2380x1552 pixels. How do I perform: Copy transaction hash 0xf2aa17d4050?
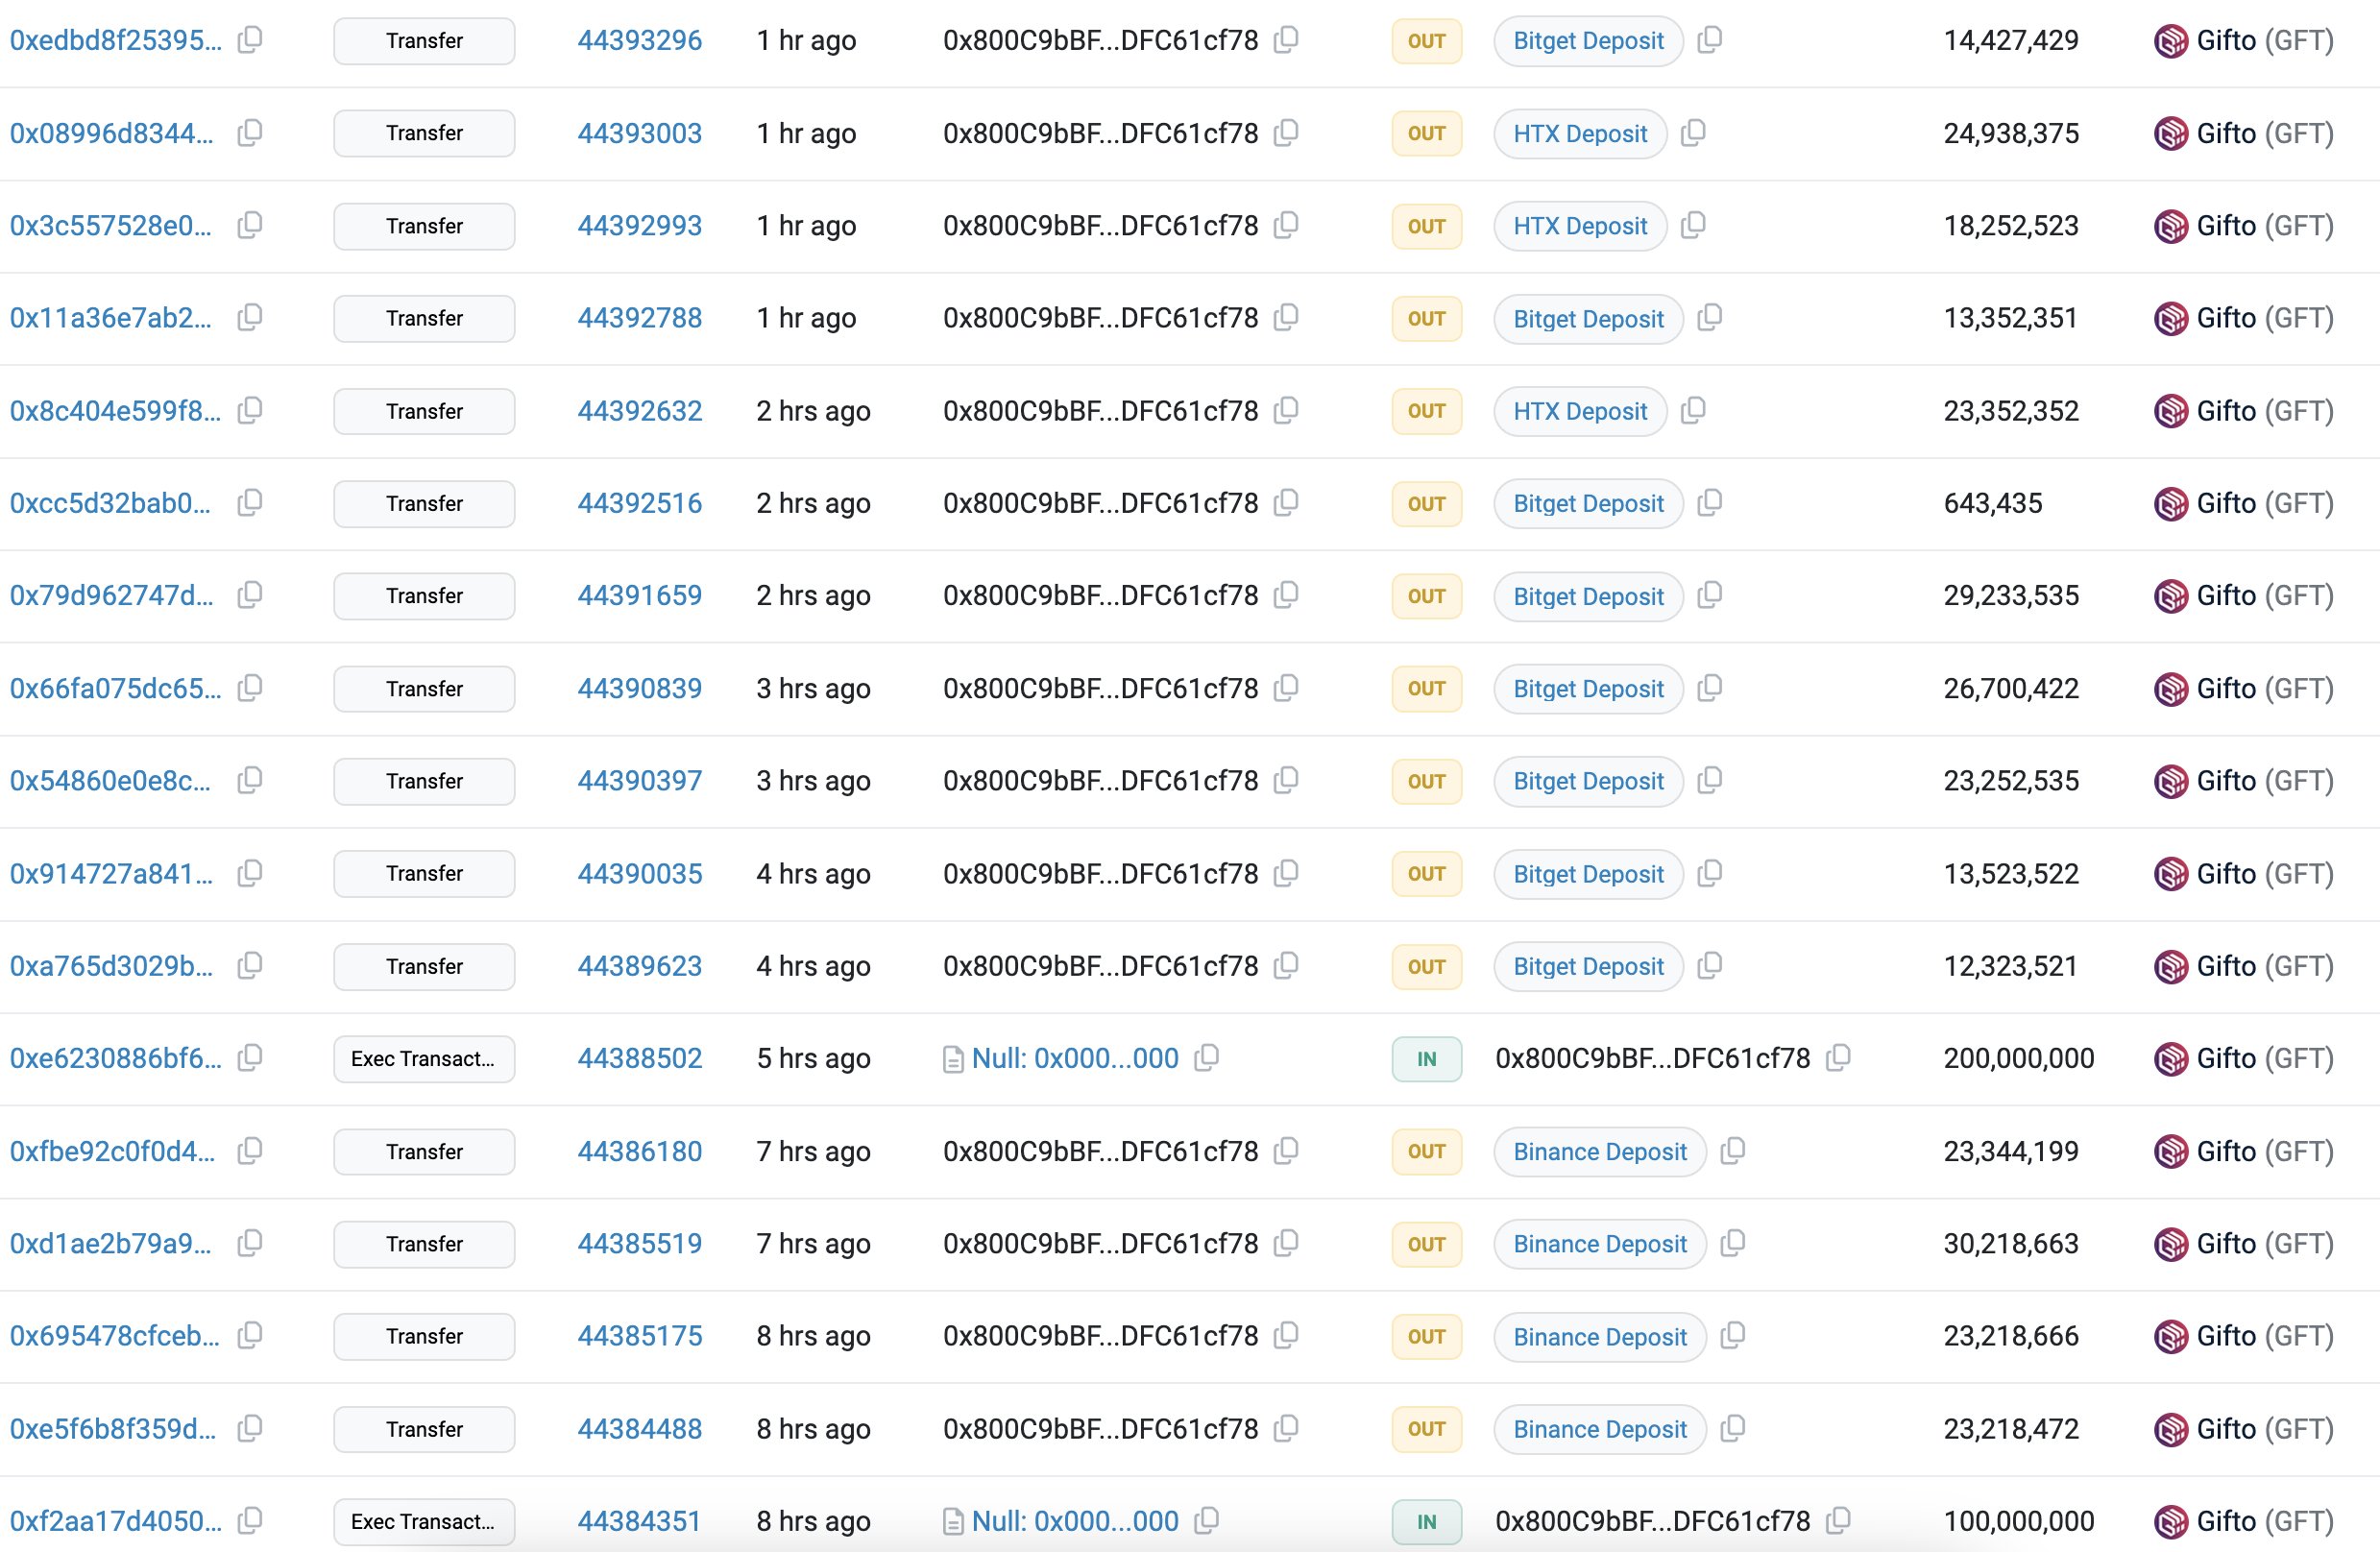(250, 1521)
